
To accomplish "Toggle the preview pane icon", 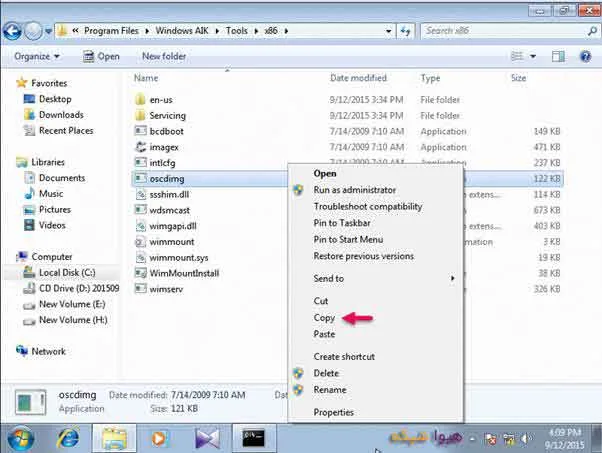I will (558, 56).
